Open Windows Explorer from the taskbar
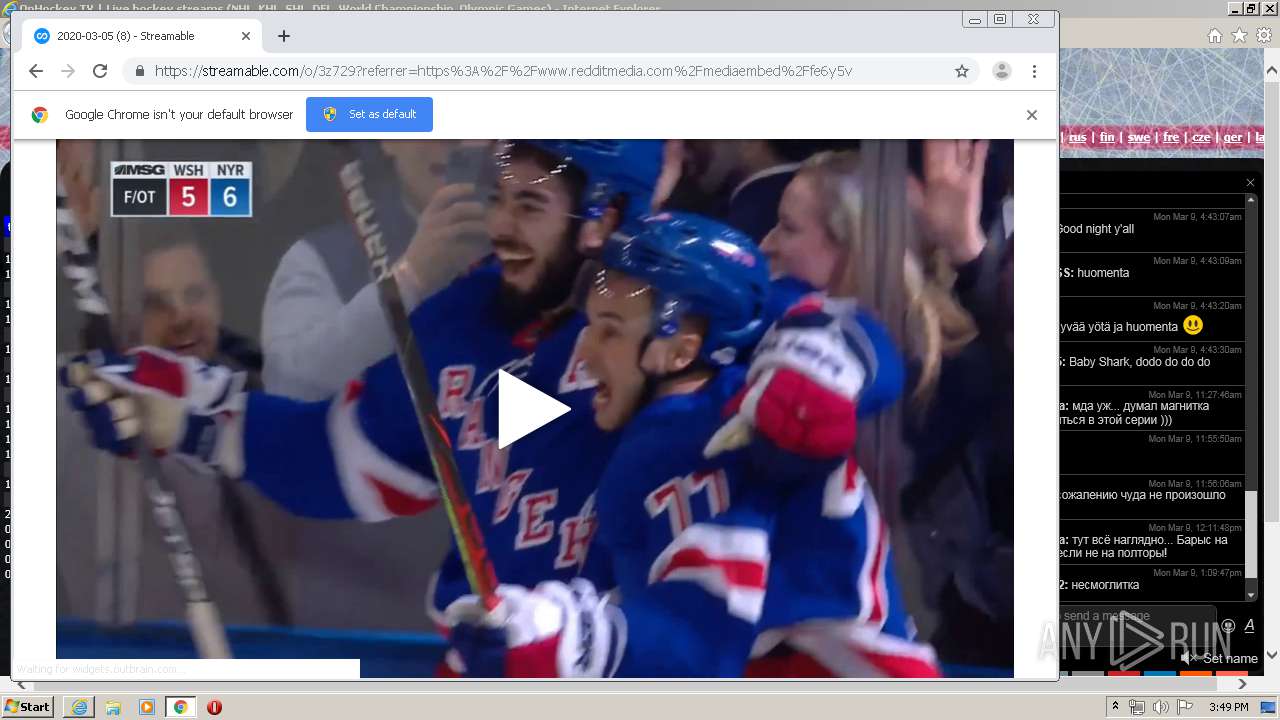The width and height of the screenshot is (1280, 720). click(113, 707)
